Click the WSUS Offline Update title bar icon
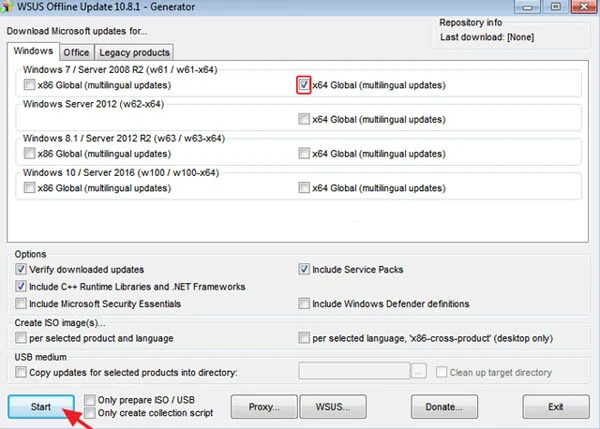The height and width of the screenshot is (429, 600). (7, 7)
